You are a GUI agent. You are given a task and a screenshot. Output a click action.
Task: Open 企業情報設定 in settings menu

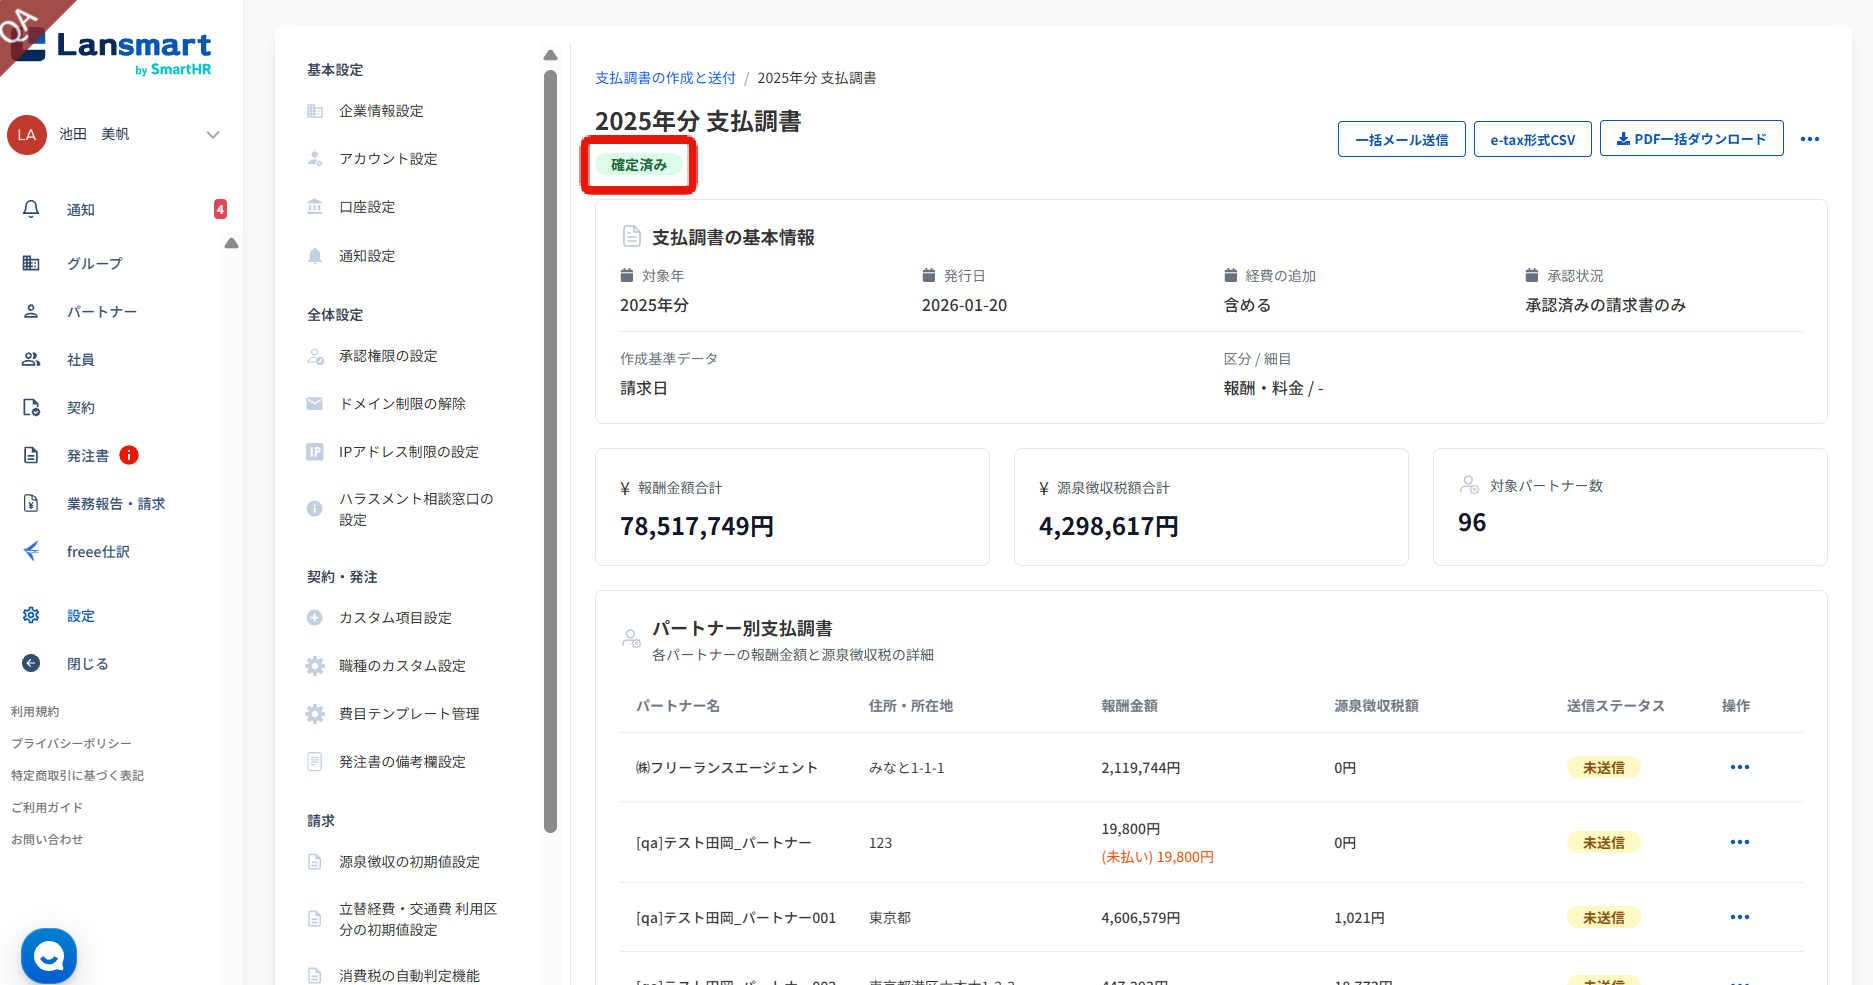click(x=380, y=111)
